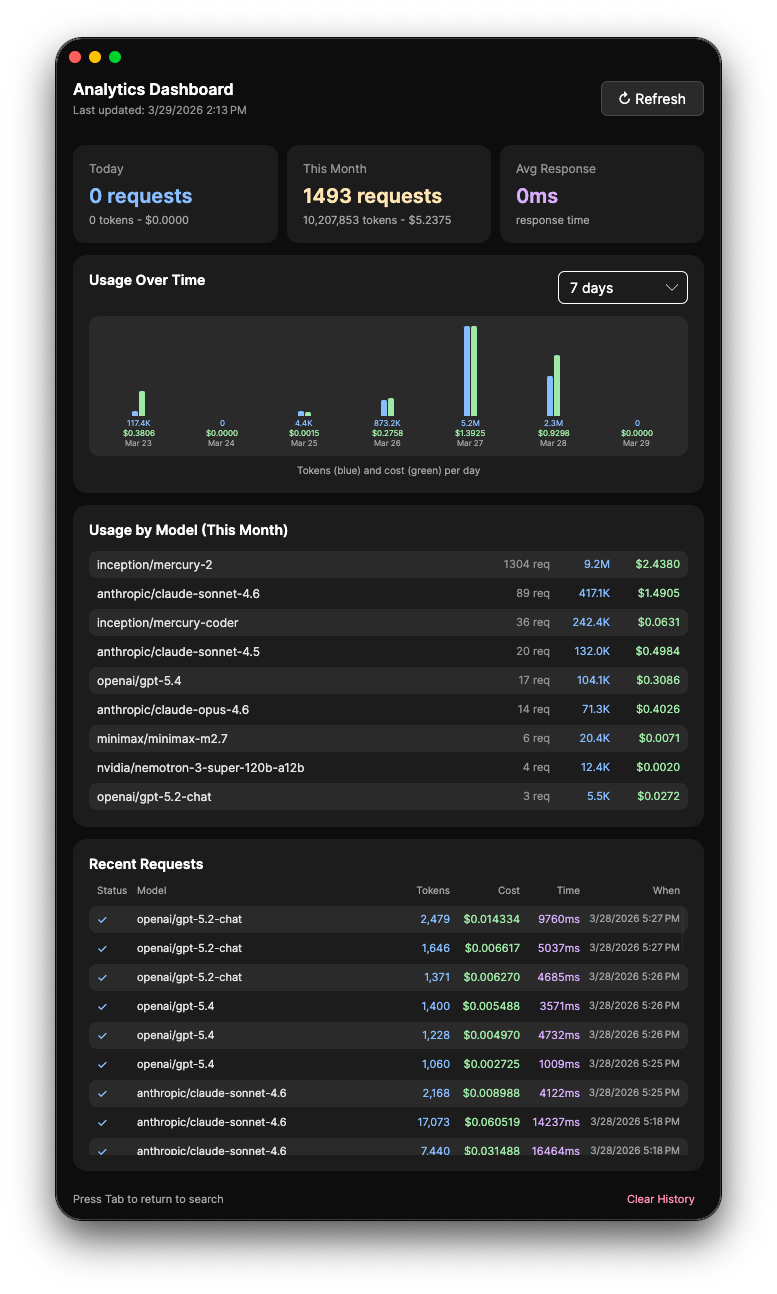The height and width of the screenshot is (1294, 777).
Task: Select openai/gpt-5.2-chat usage by model row
Action: pos(388,796)
